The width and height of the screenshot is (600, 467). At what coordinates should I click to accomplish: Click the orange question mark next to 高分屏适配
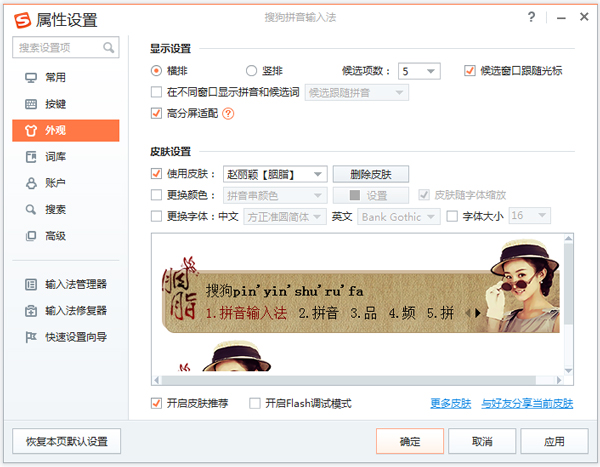coord(228,114)
